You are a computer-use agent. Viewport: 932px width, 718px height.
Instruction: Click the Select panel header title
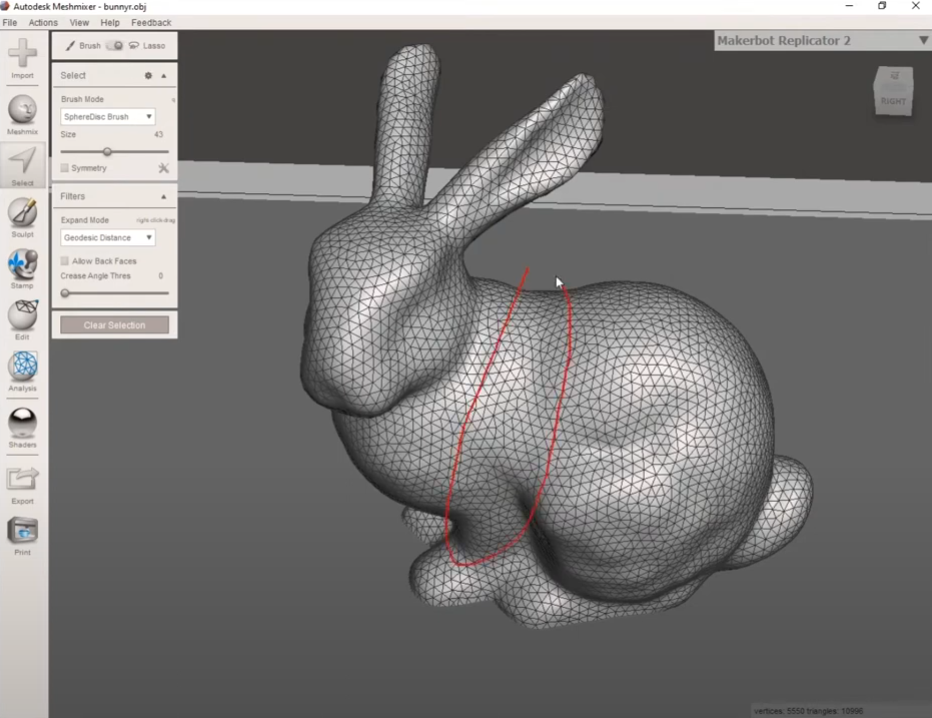(x=73, y=75)
